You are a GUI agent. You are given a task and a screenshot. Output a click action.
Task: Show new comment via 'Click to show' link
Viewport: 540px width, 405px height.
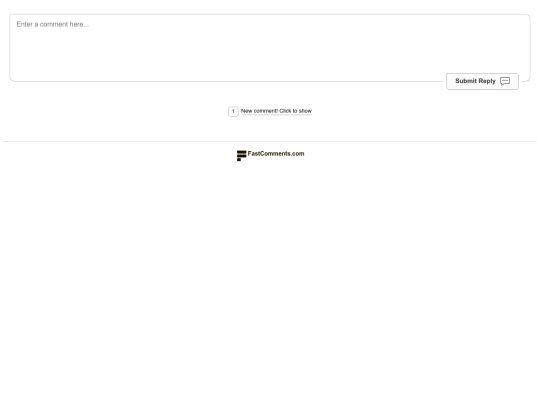pos(276,111)
